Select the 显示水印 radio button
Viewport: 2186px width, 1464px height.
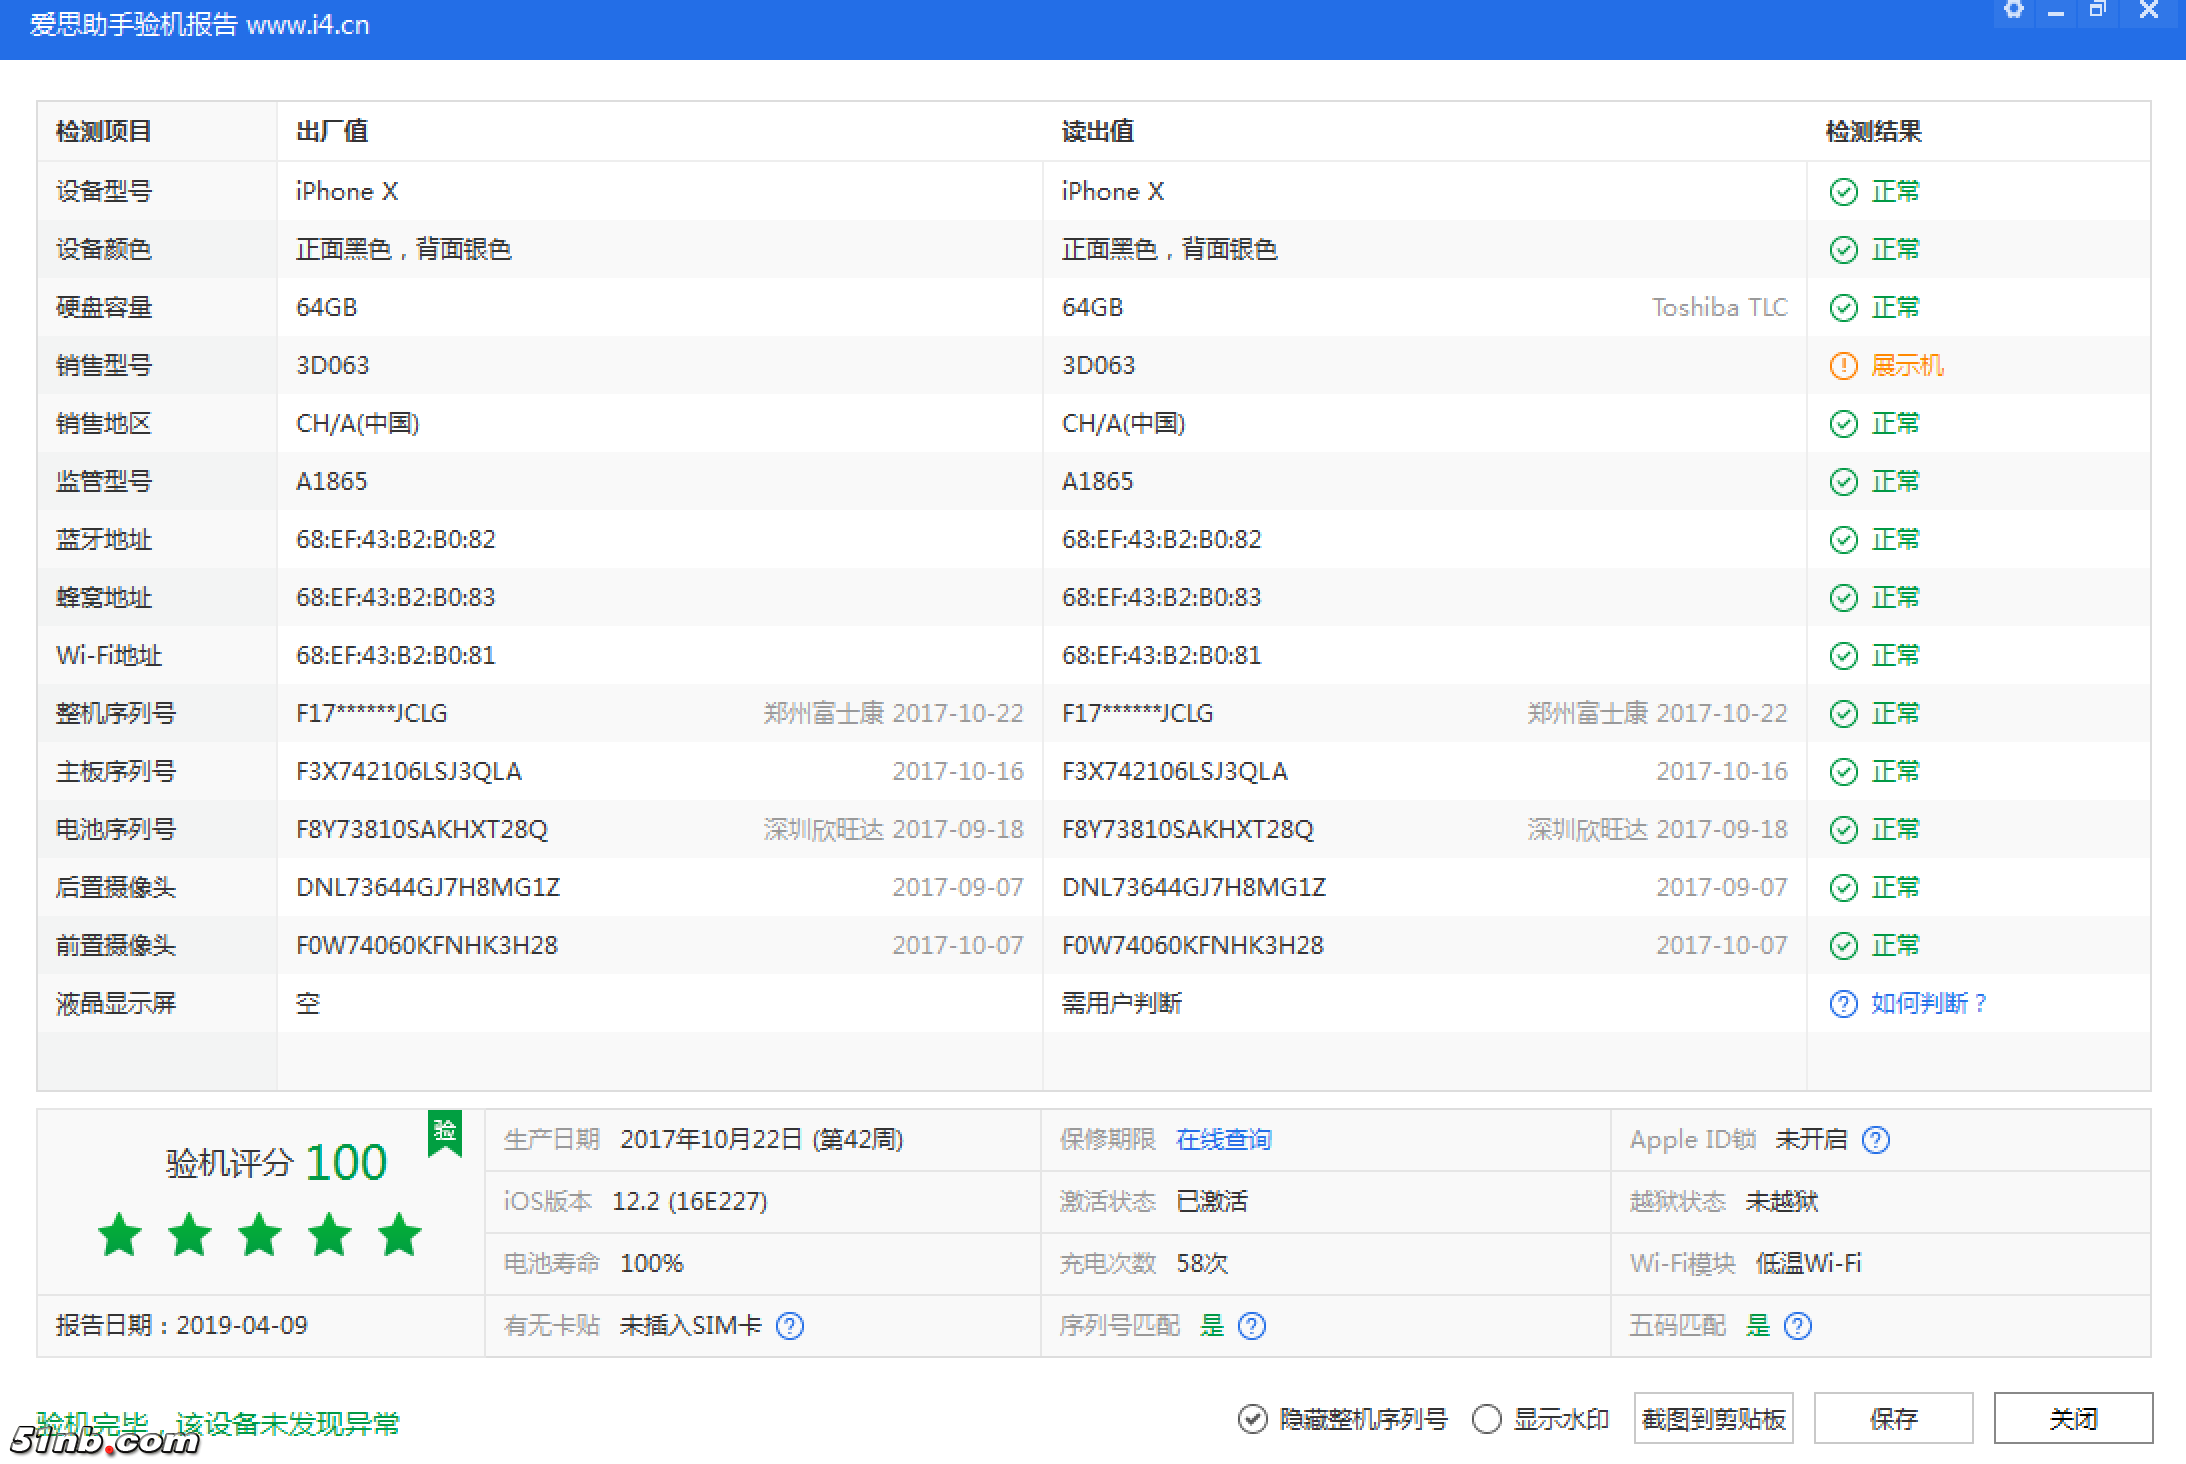(x=1485, y=1418)
